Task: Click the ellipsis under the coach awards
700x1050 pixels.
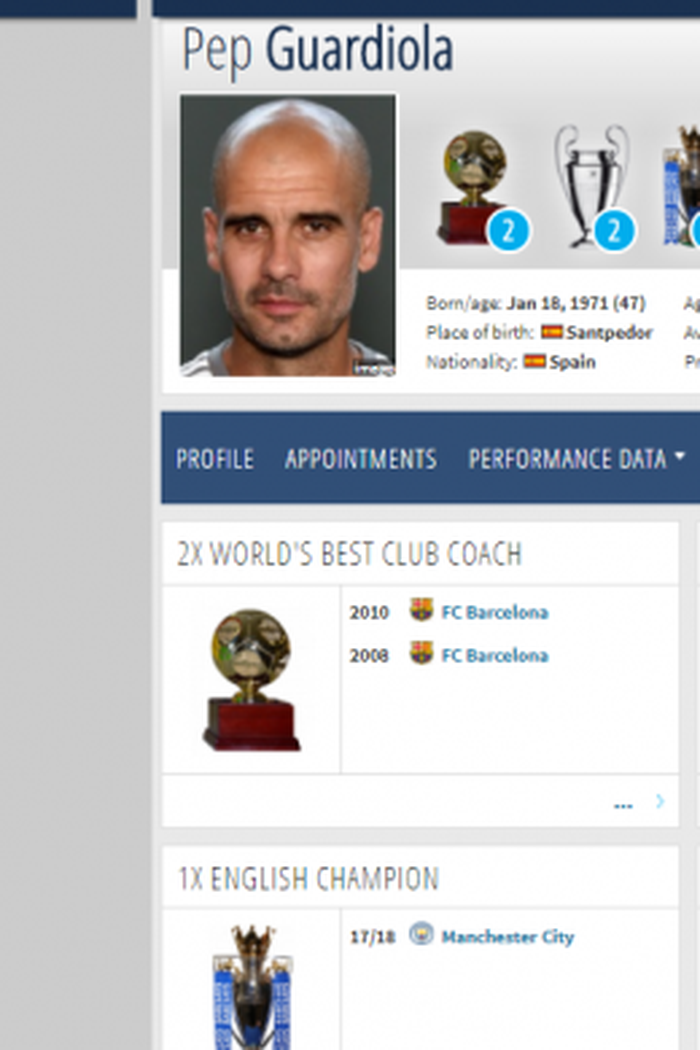Action: 623,805
